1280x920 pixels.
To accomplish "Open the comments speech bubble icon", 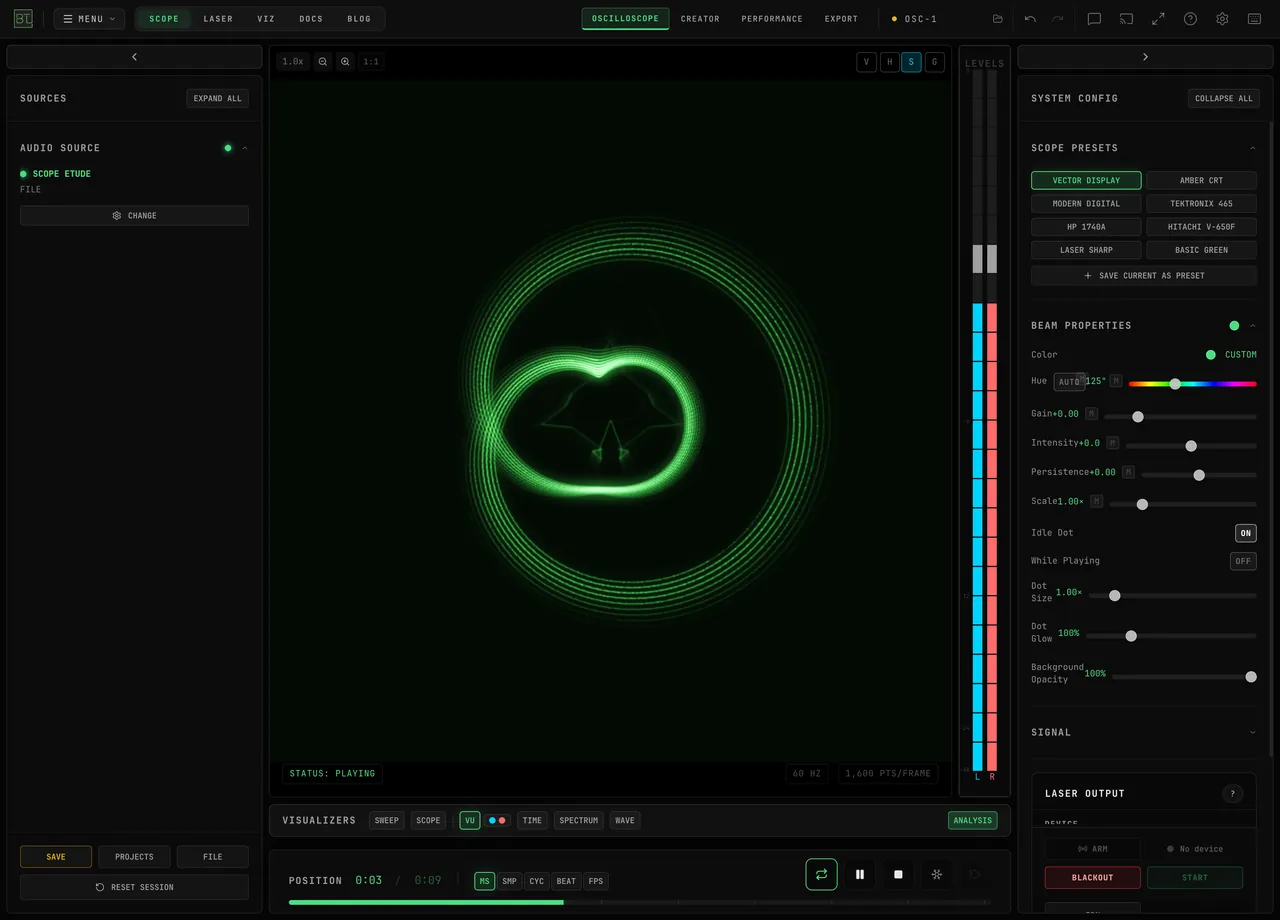I will 1094,19.
